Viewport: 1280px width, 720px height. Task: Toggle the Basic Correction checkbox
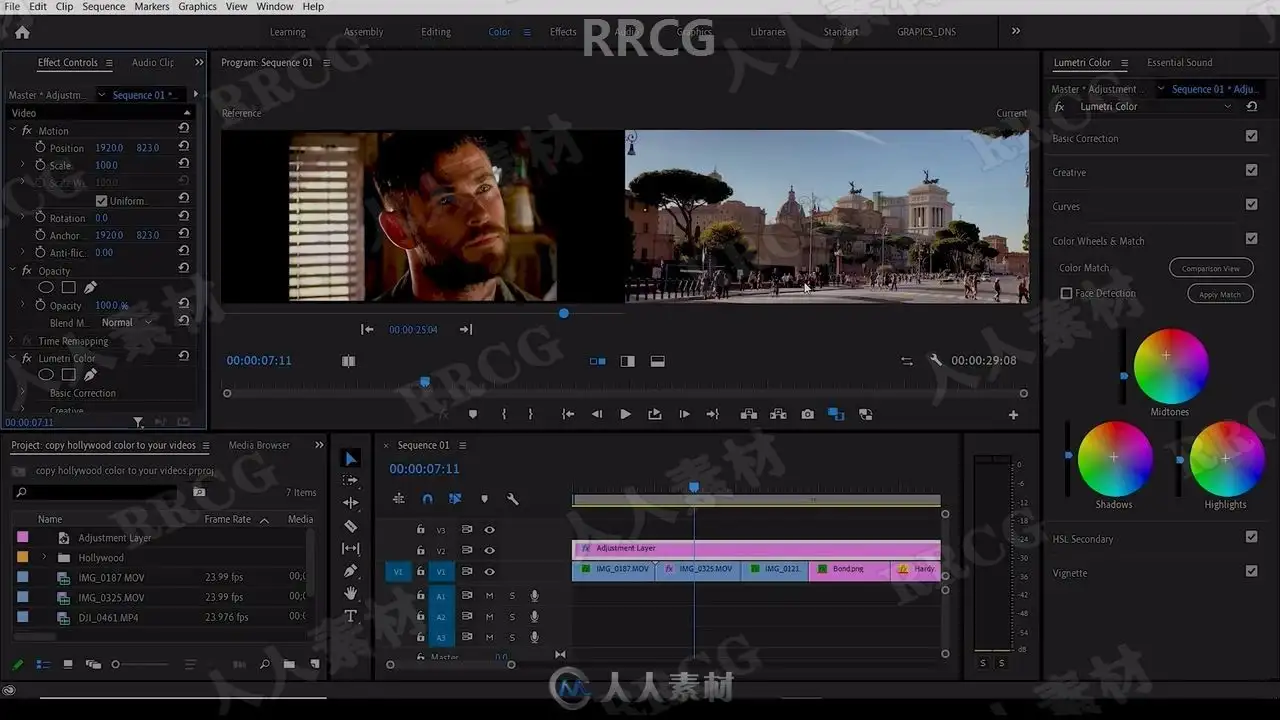pos(1251,136)
